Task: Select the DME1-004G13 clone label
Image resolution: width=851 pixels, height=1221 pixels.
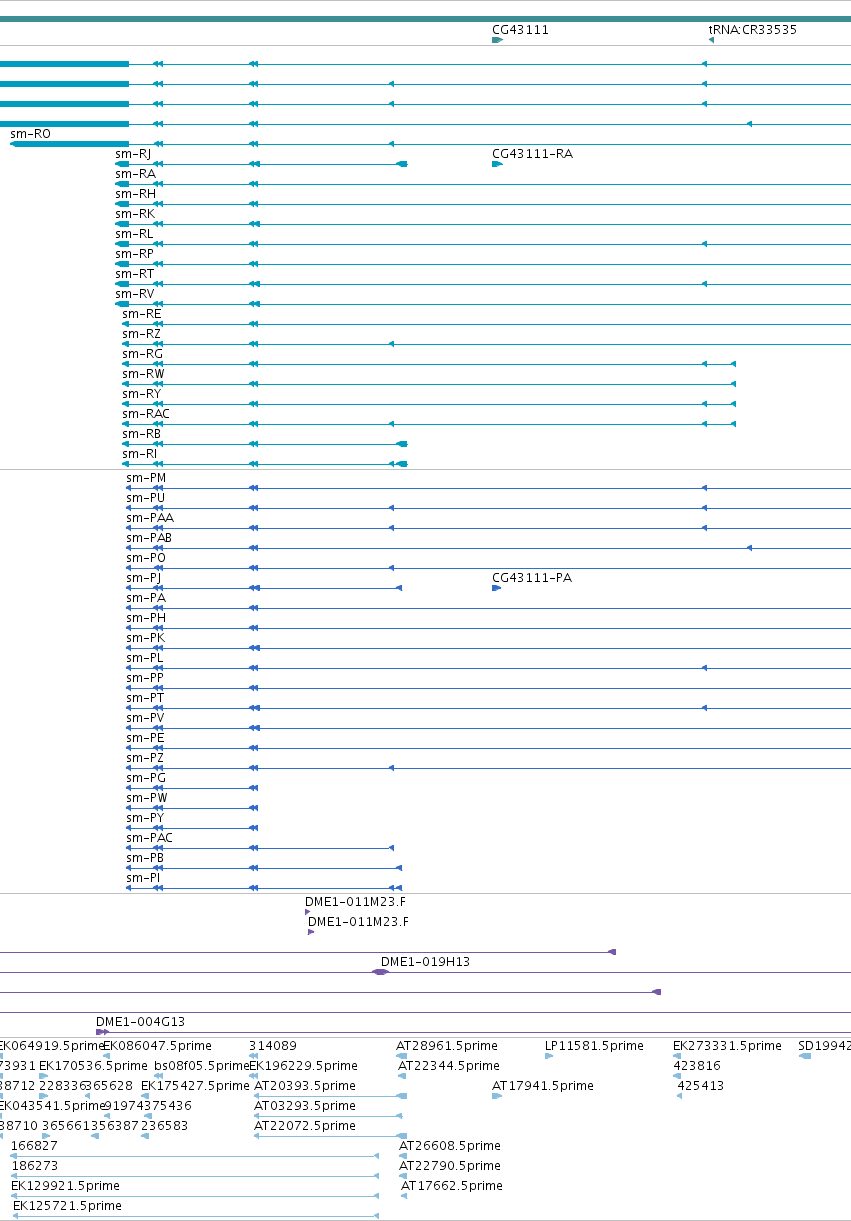Action: click(140, 1022)
